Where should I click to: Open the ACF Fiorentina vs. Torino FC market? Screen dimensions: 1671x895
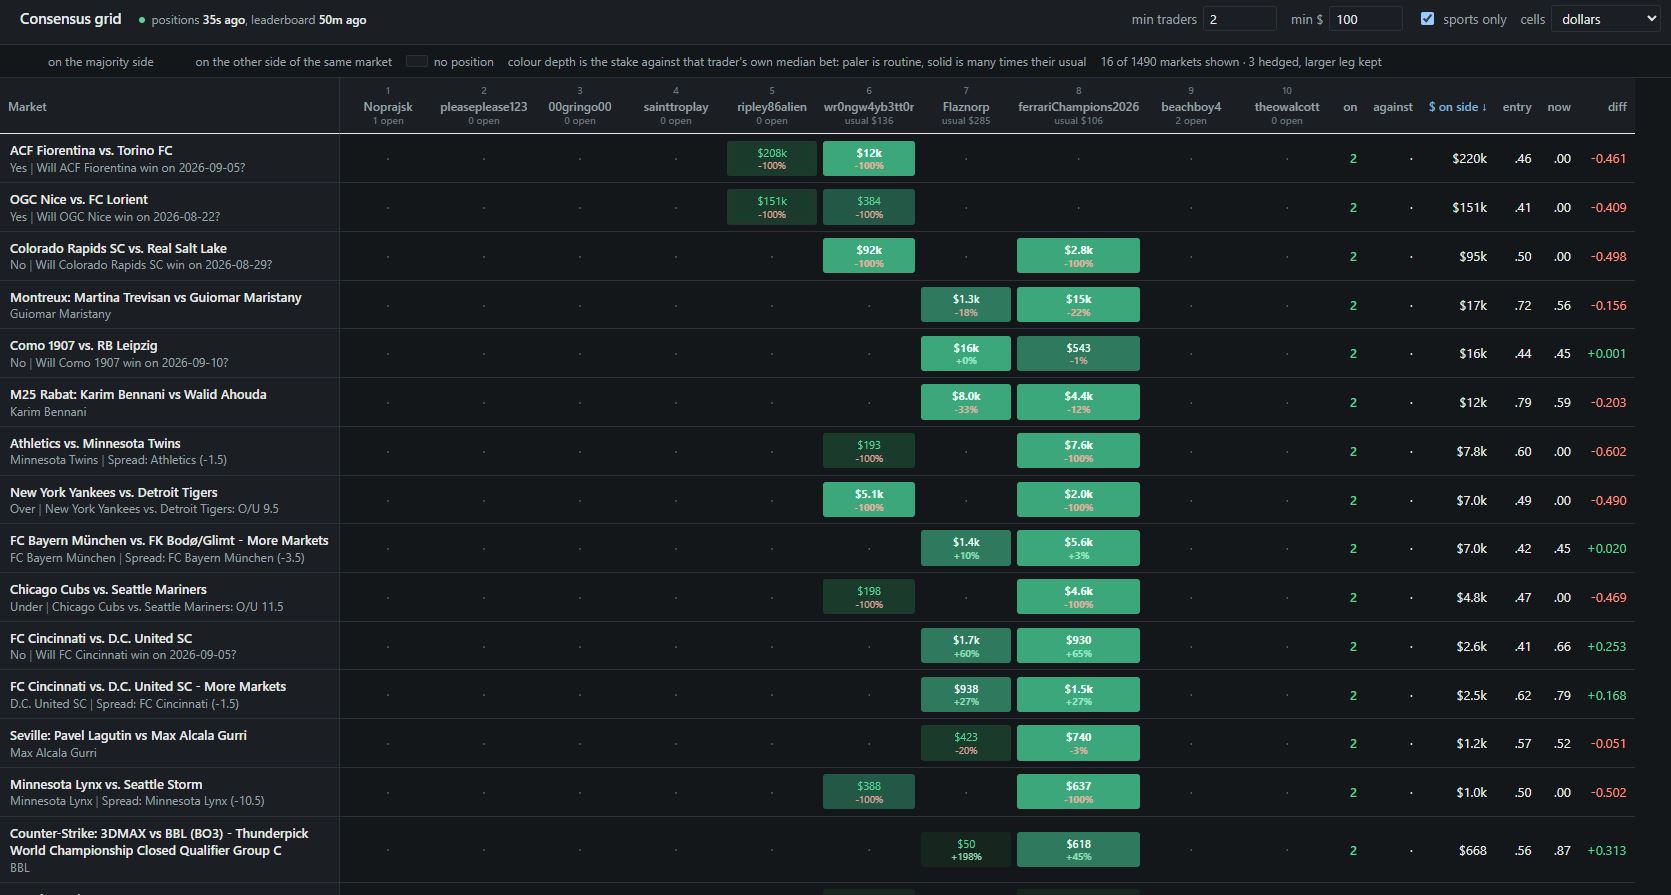(x=91, y=151)
